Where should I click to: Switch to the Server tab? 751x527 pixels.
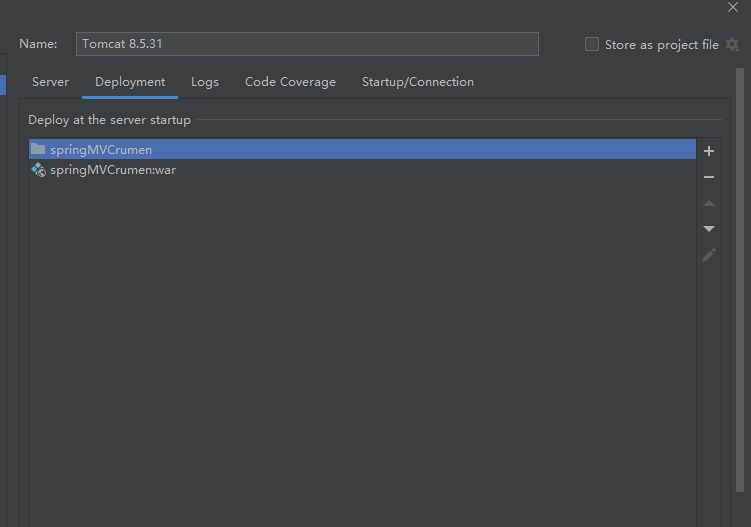point(50,82)
